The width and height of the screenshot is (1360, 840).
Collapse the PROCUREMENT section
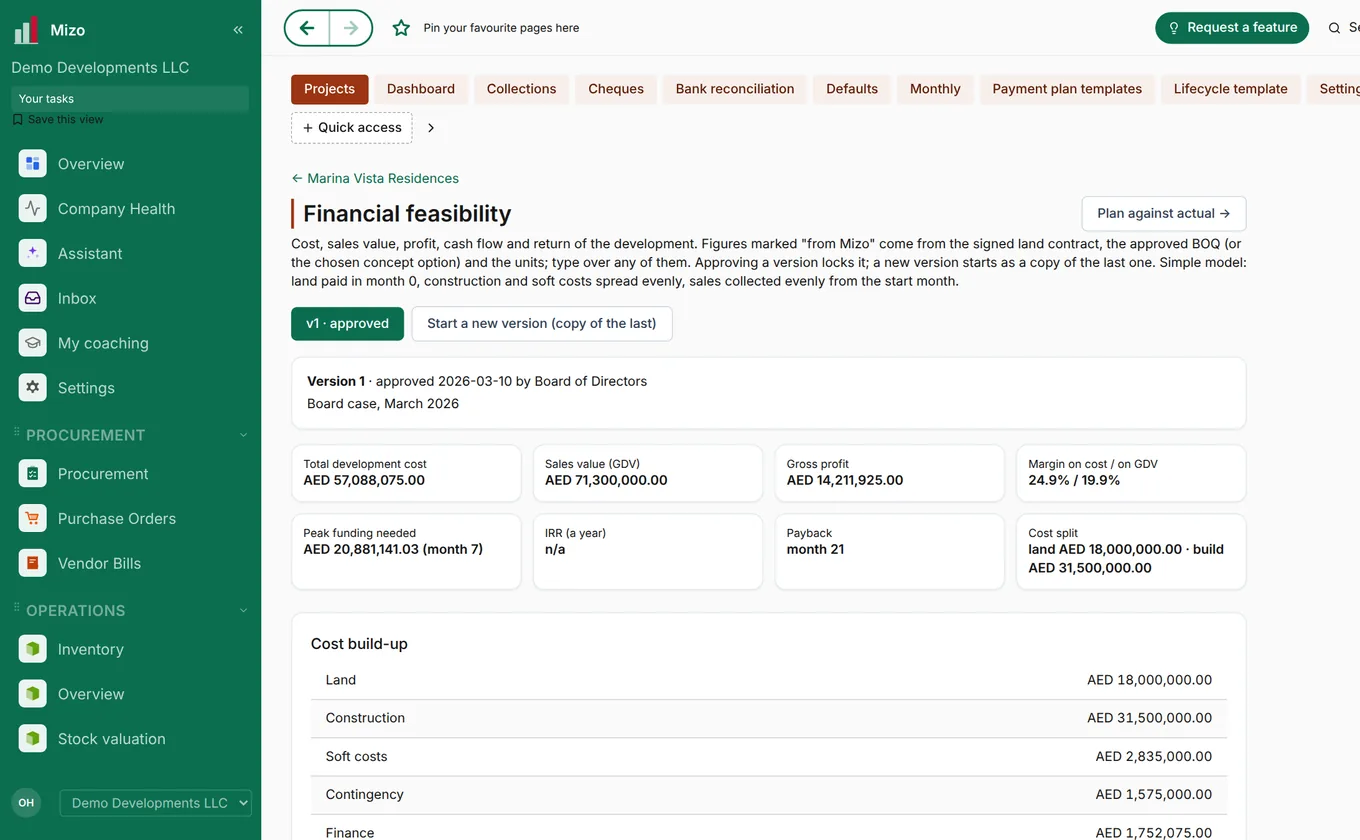[243, 435]
